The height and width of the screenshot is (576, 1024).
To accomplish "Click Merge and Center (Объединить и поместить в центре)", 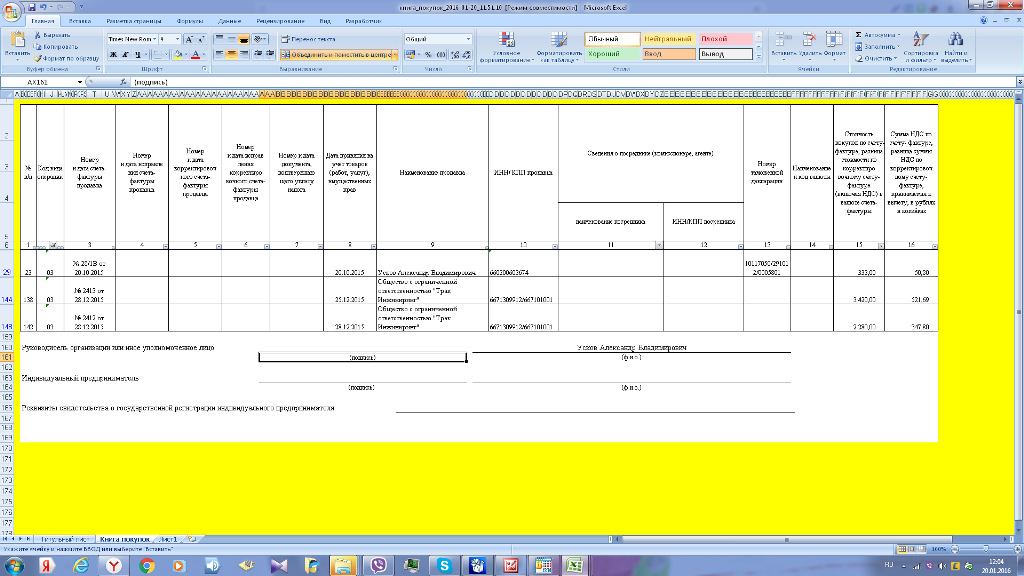I will point(337,54).
